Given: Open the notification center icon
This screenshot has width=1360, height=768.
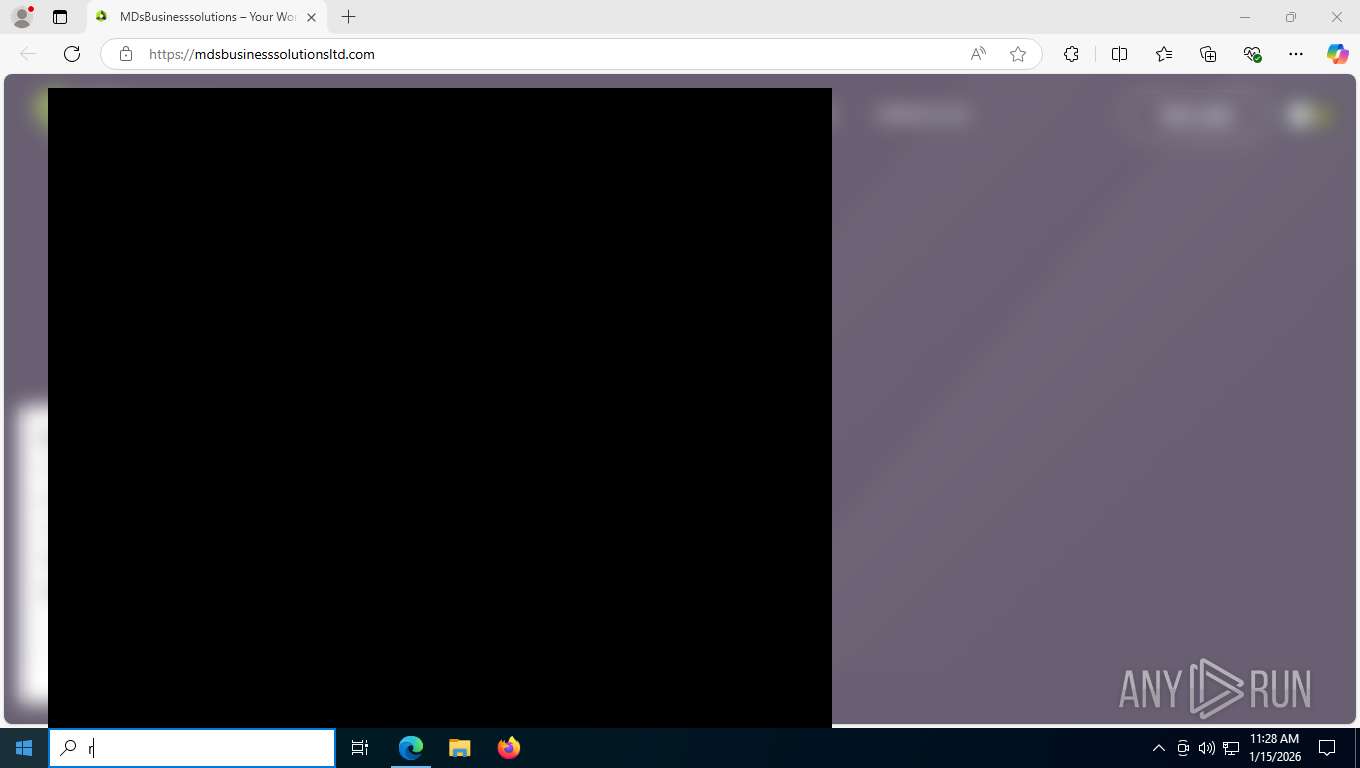Looking at the screenshot, I should pos(1327,748).
